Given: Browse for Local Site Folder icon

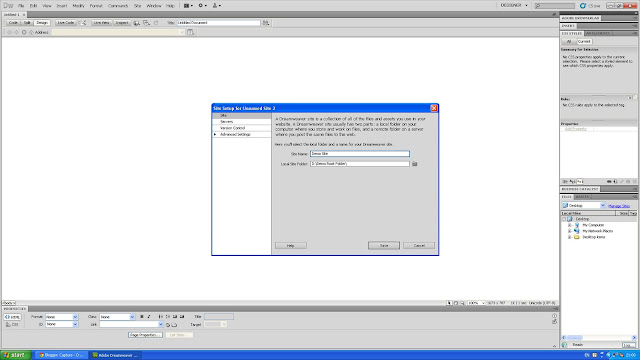Looking at the screenshot, I should [x=415, y=164].
